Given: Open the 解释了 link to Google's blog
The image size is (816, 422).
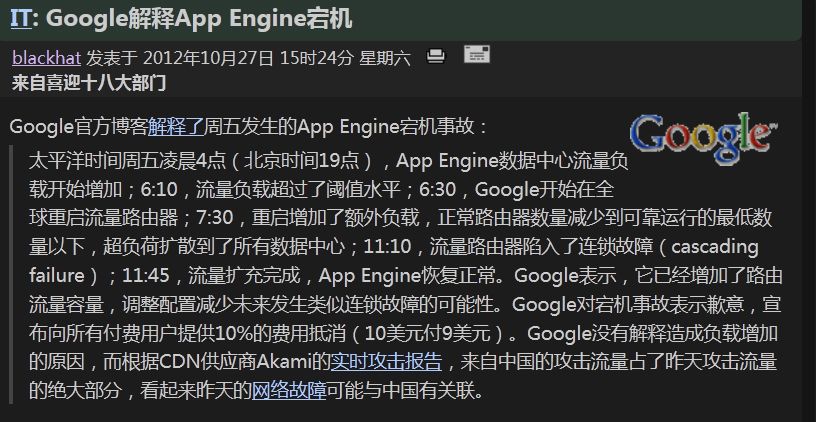Looking at the screenshot, I should point(175,126).
